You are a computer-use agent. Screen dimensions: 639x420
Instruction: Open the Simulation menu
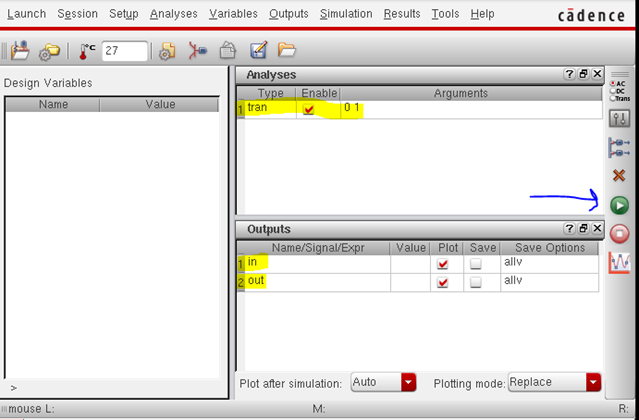346,14
